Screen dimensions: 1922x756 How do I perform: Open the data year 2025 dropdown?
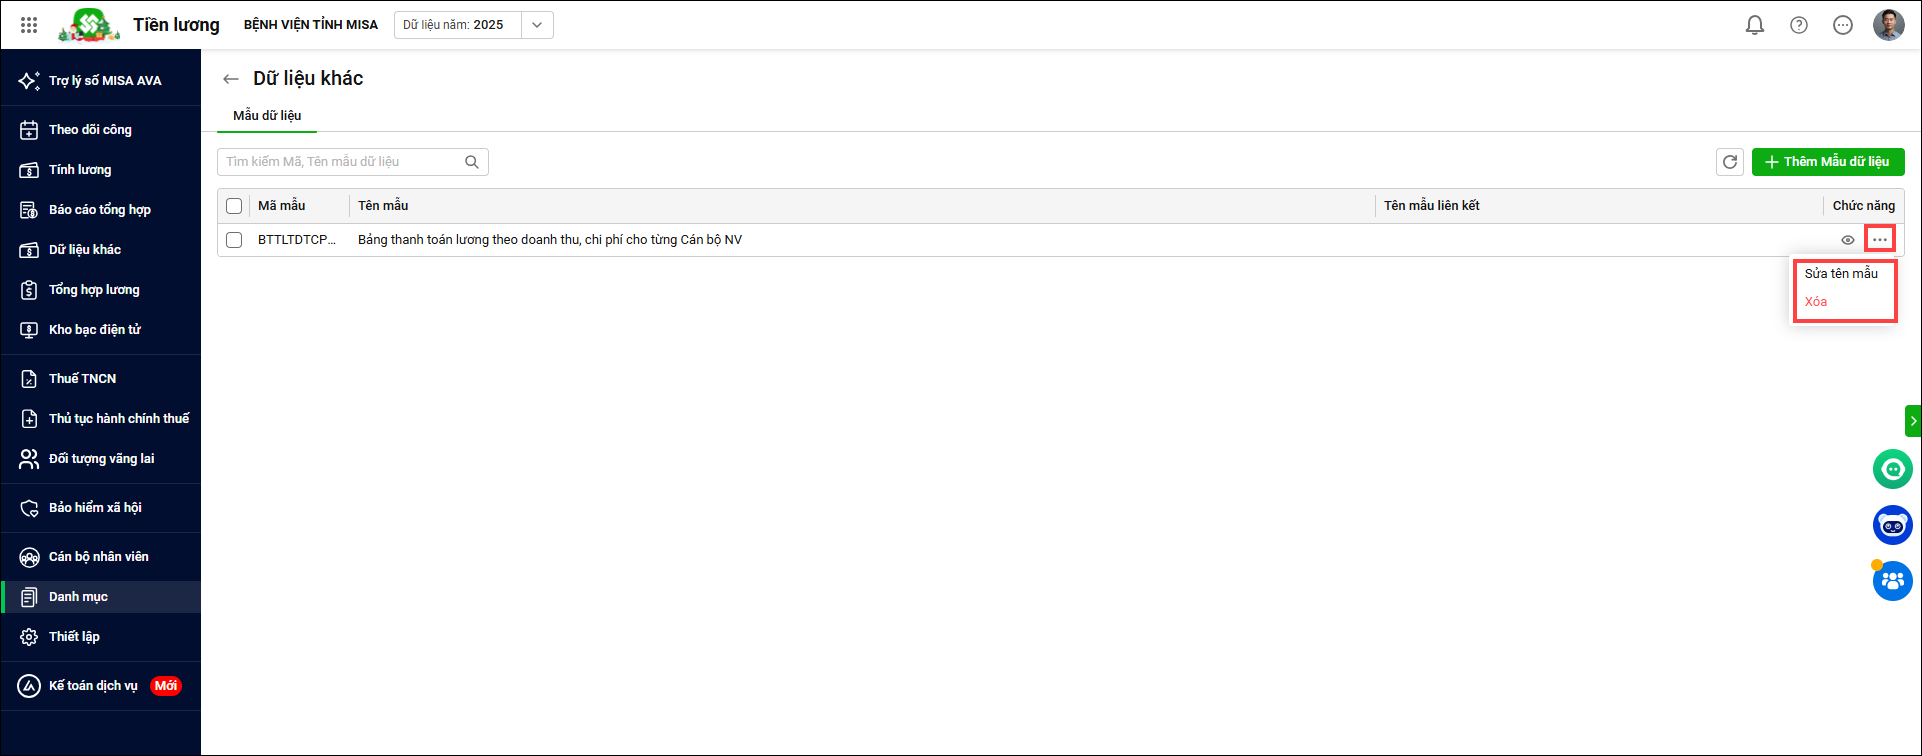(537, 25)
